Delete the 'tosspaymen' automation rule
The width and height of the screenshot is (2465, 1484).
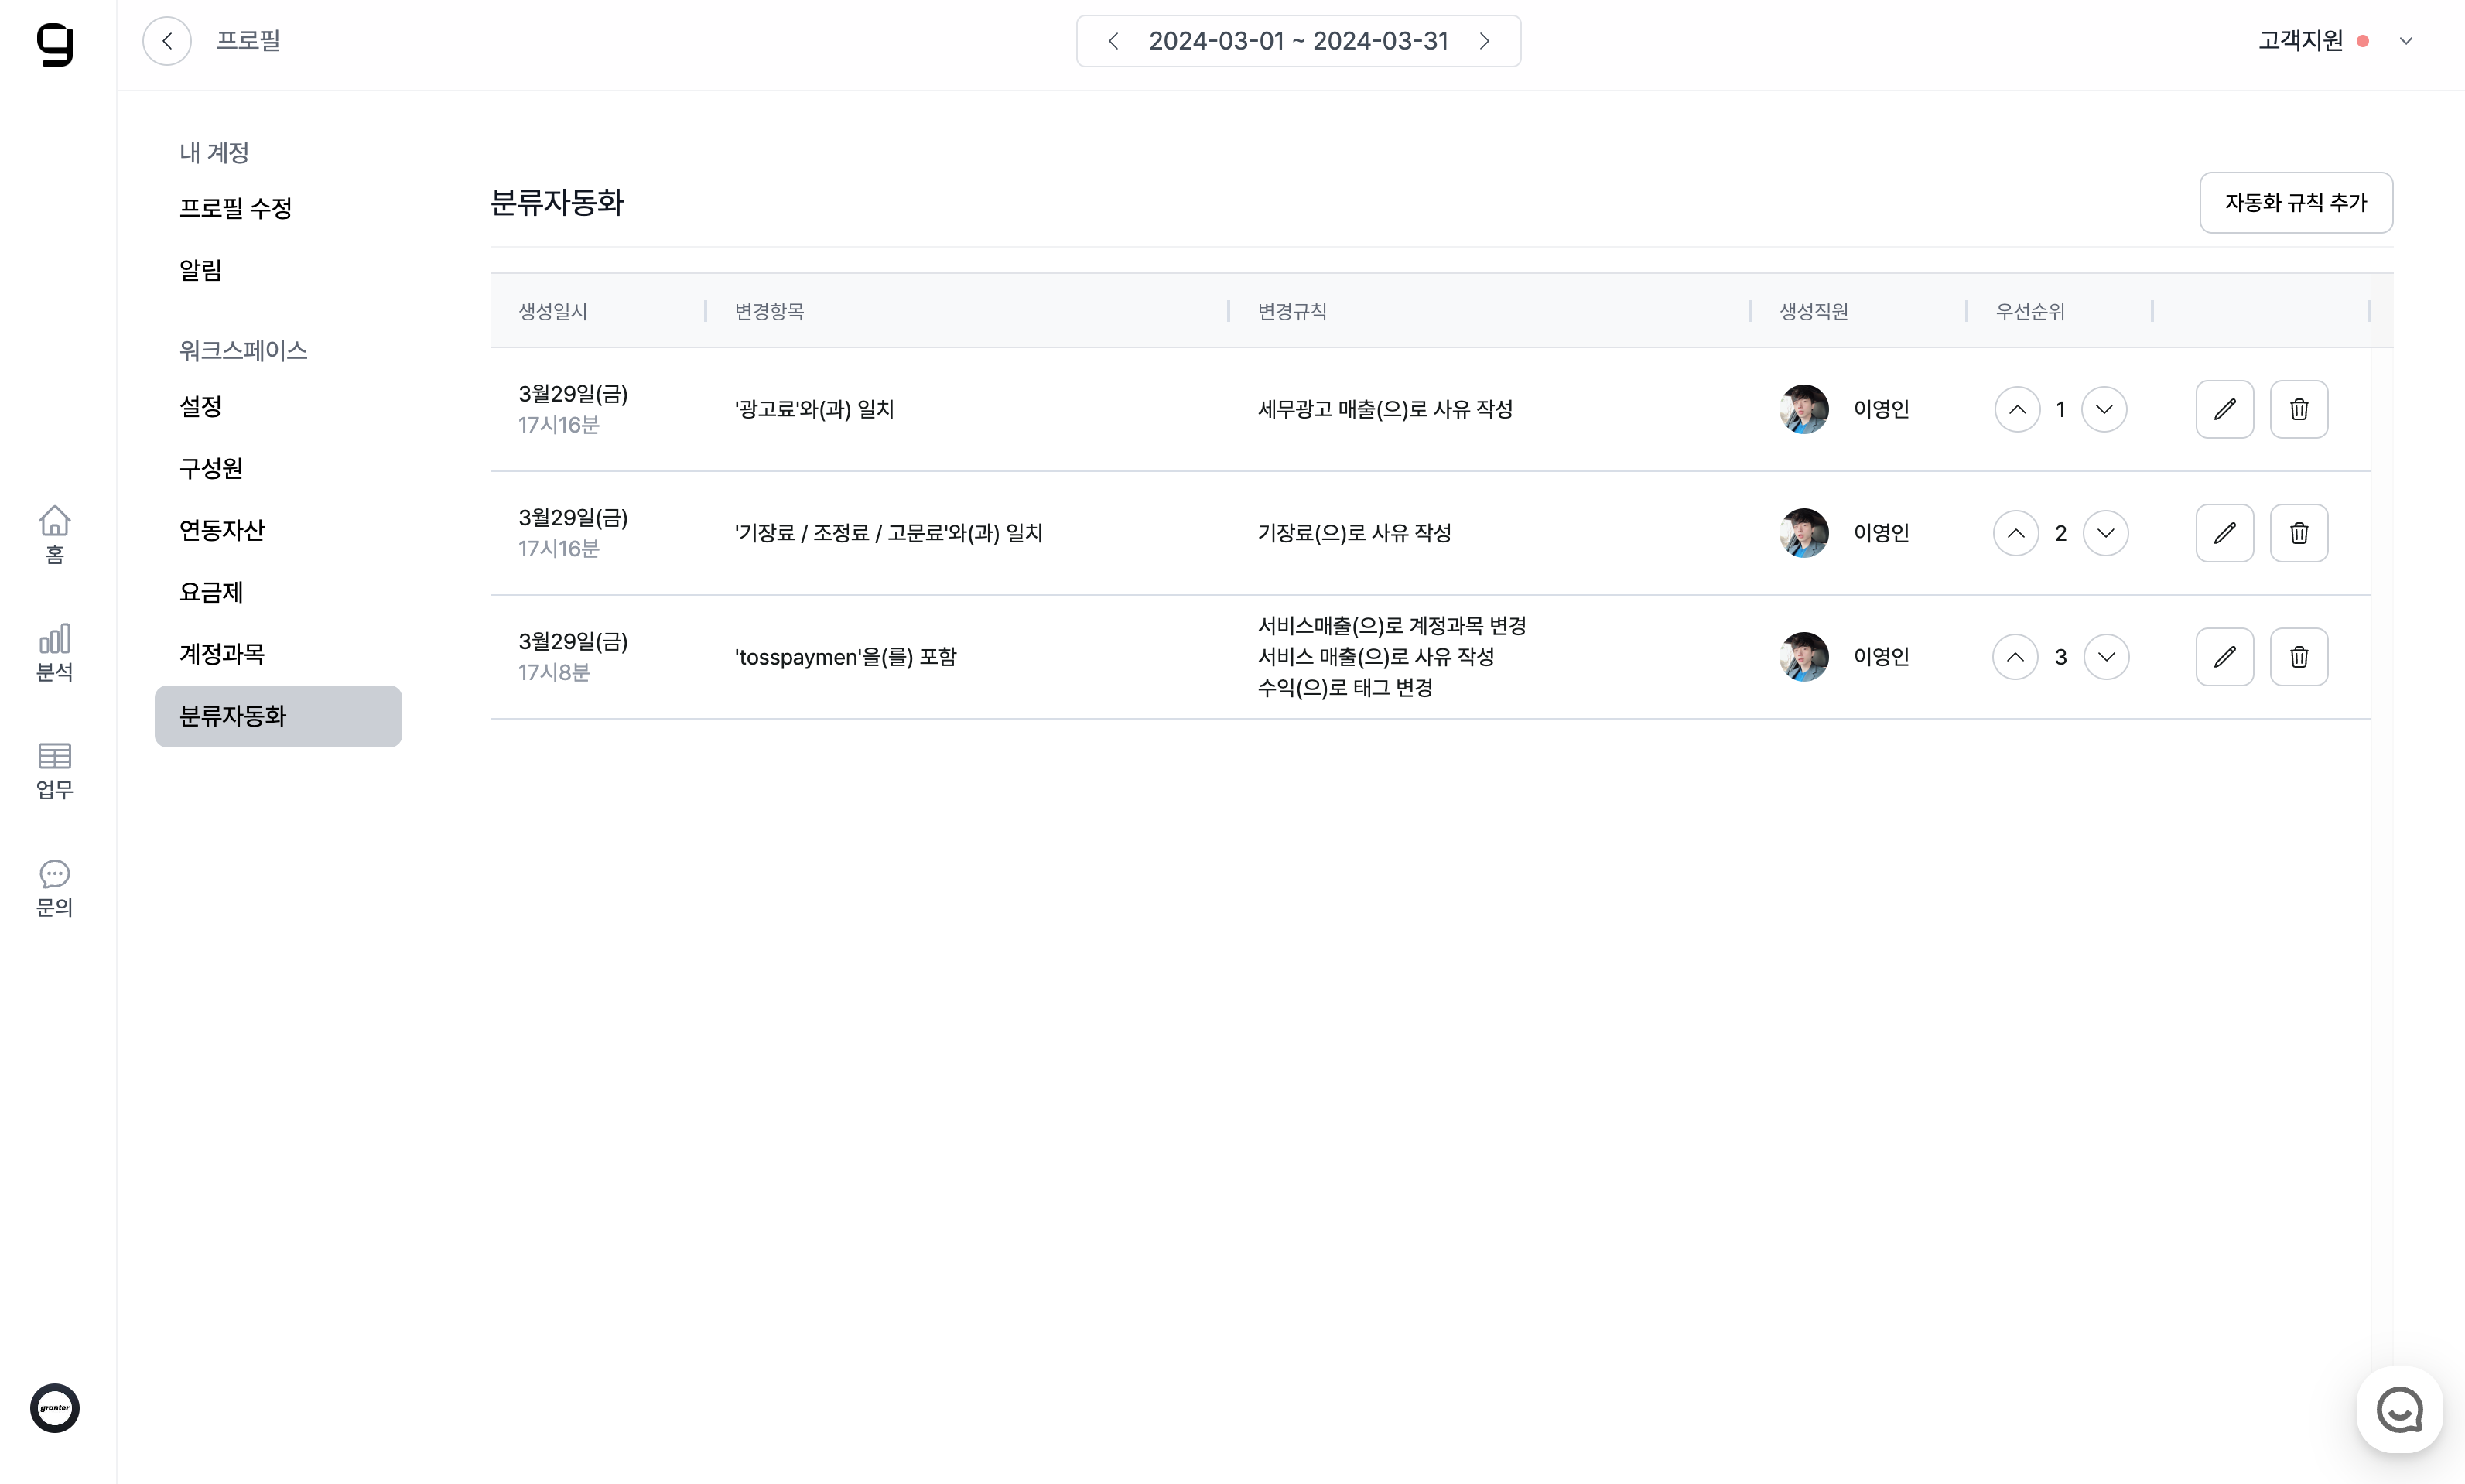click(2298, 657)
